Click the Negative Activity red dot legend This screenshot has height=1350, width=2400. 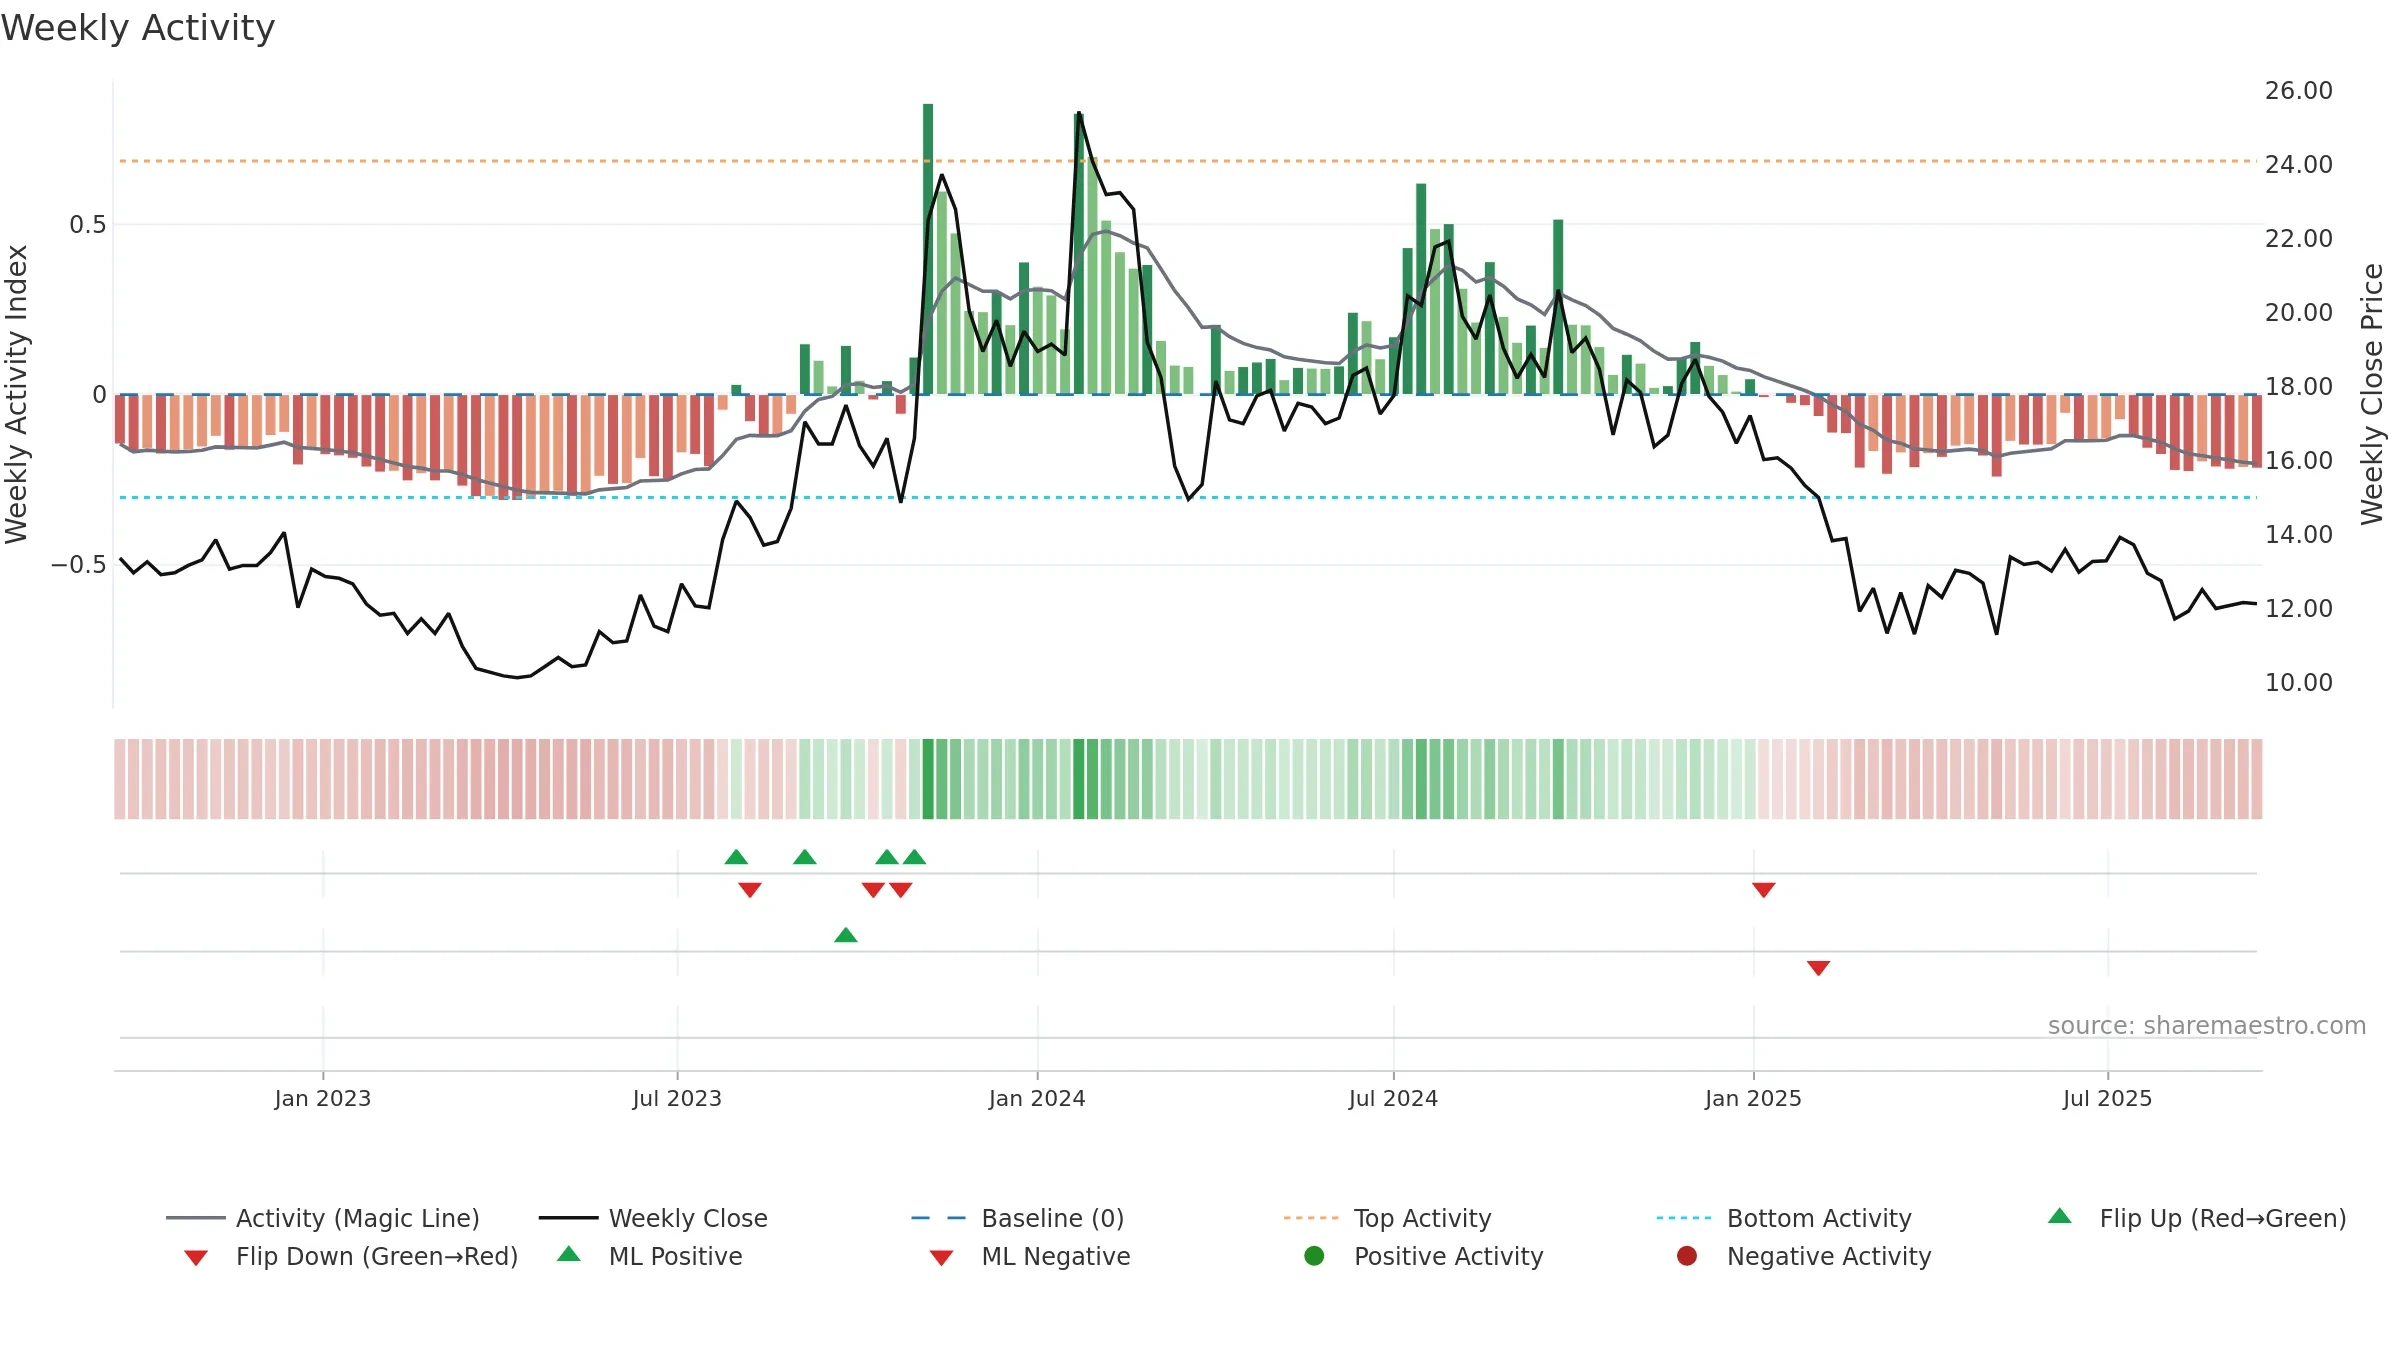(1687, 1256)
